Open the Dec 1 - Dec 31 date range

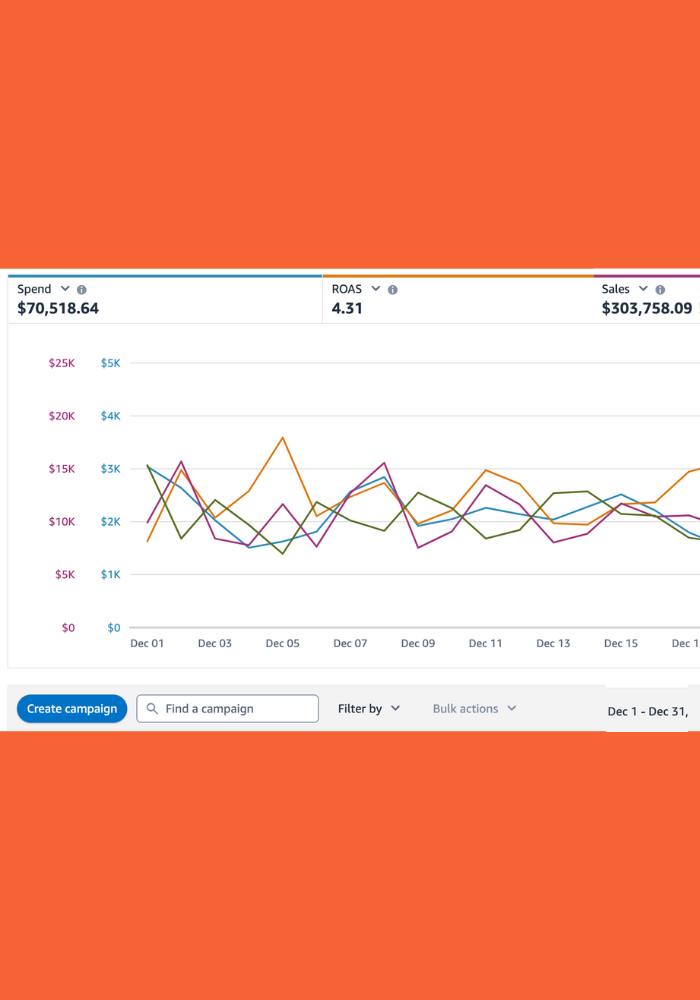(648, 712)
